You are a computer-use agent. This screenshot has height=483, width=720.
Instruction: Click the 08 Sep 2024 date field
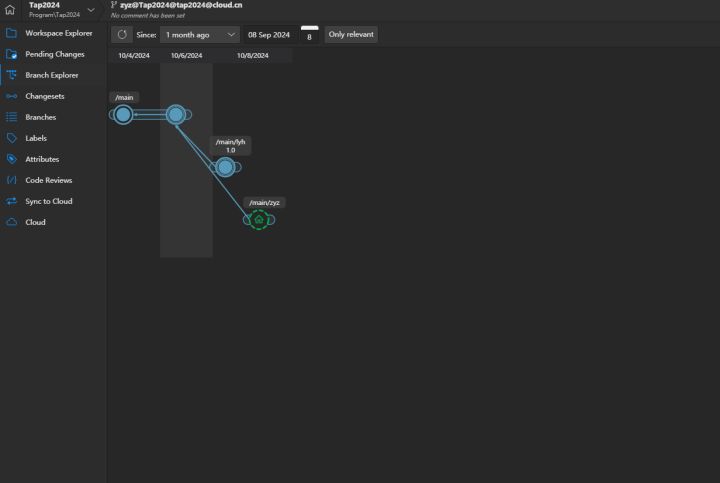(x=269, y=34)
